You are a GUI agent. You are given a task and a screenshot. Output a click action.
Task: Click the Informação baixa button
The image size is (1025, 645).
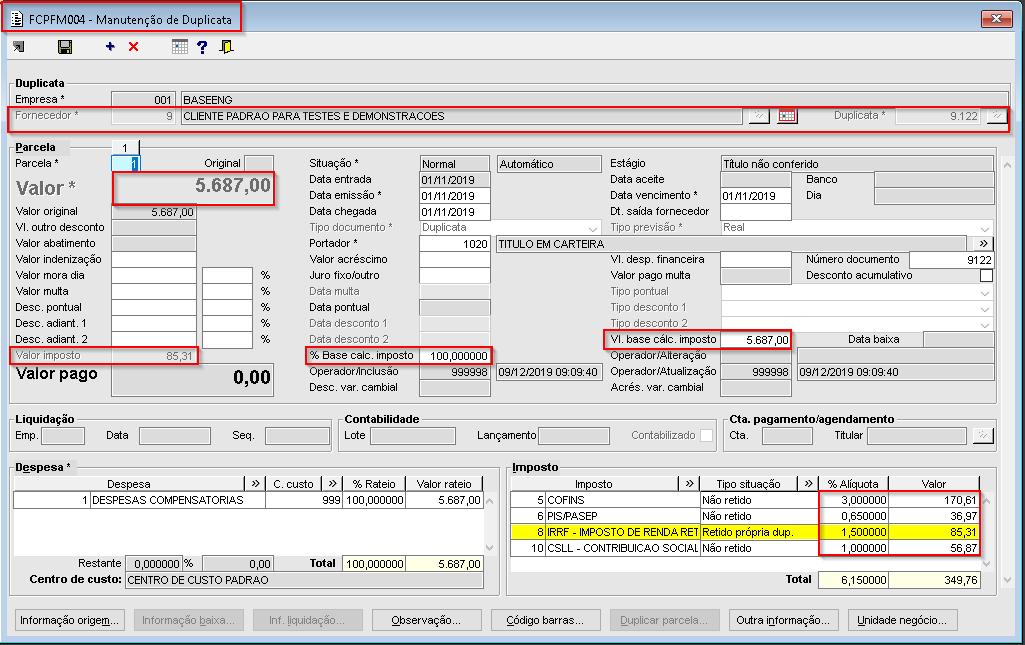(x=188, y=620)
